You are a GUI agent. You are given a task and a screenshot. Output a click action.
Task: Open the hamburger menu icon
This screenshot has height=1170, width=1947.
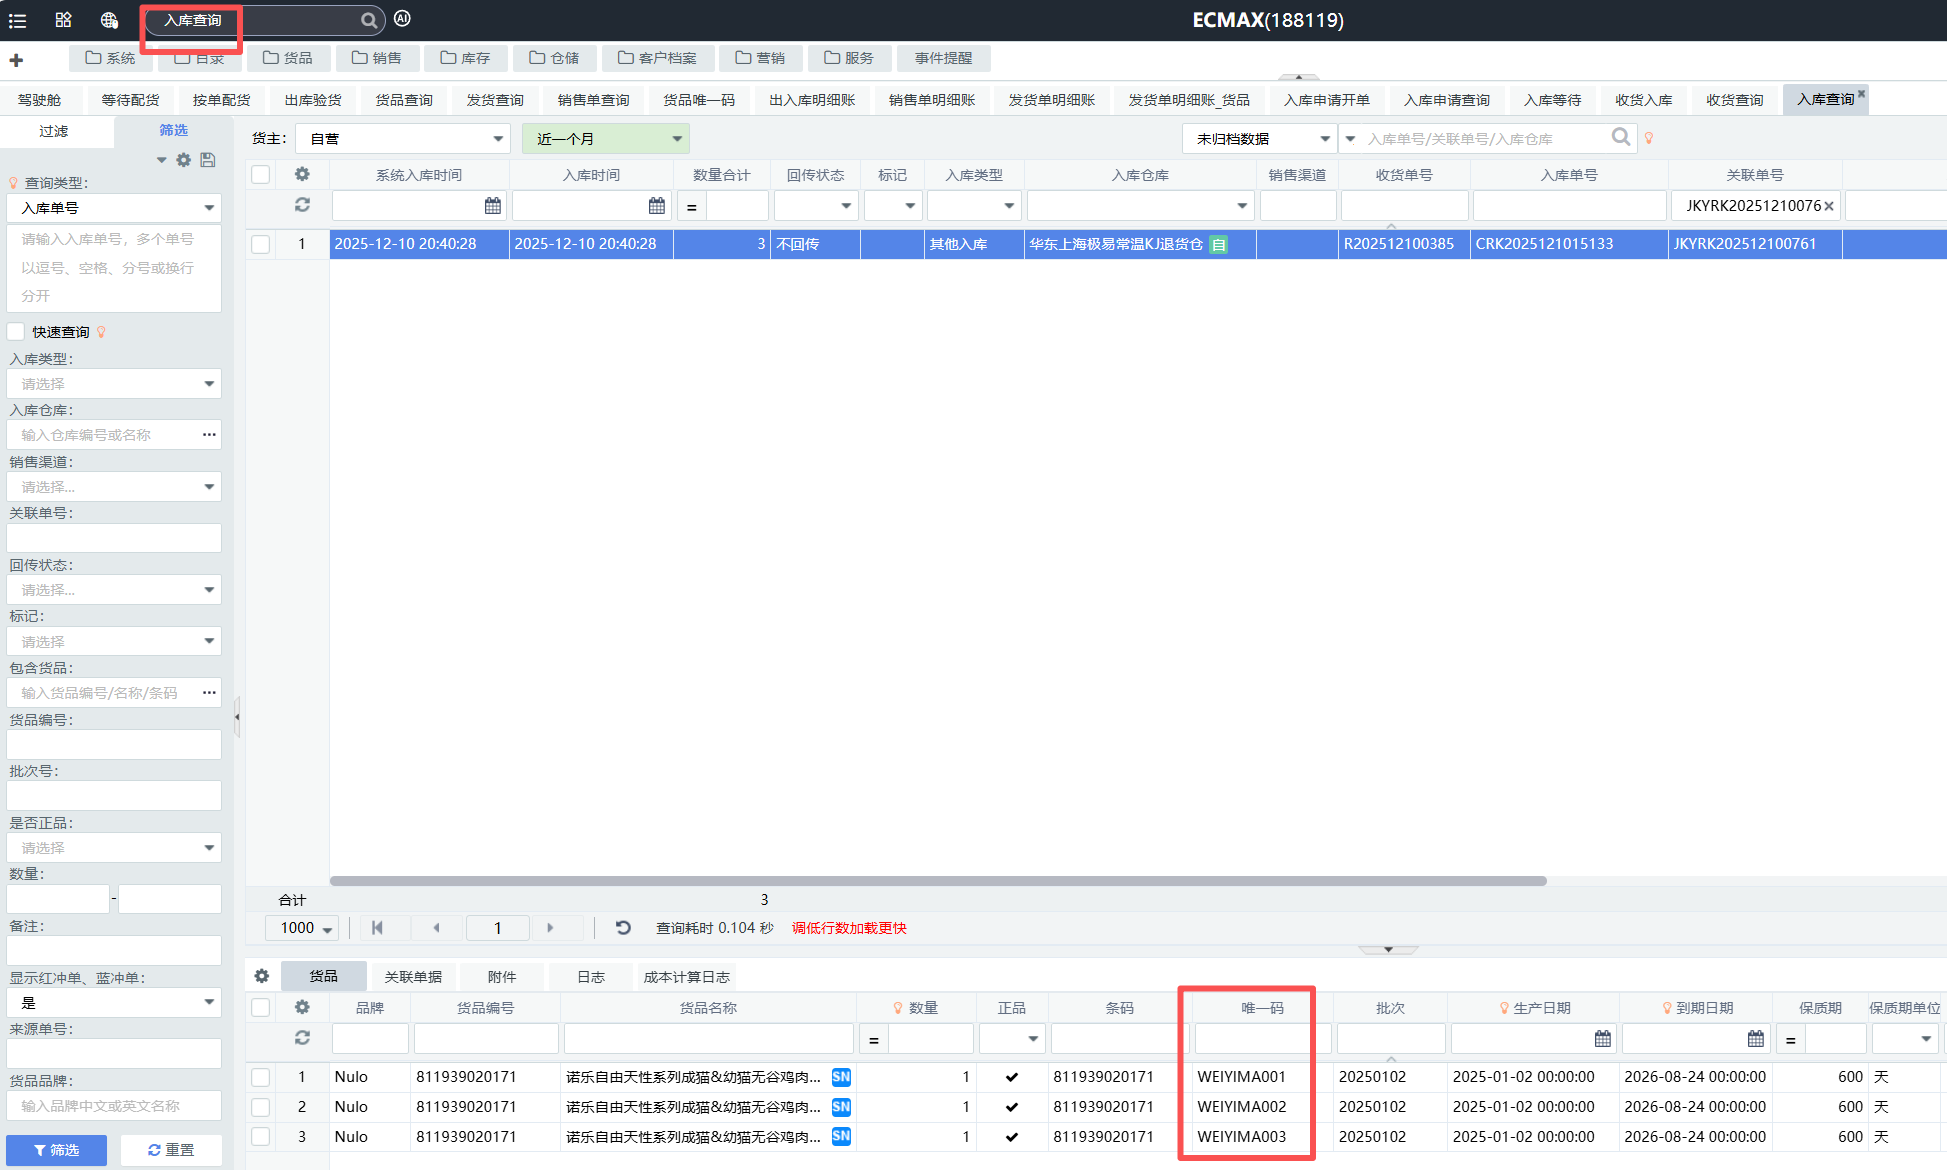click(x=17, y=20)
